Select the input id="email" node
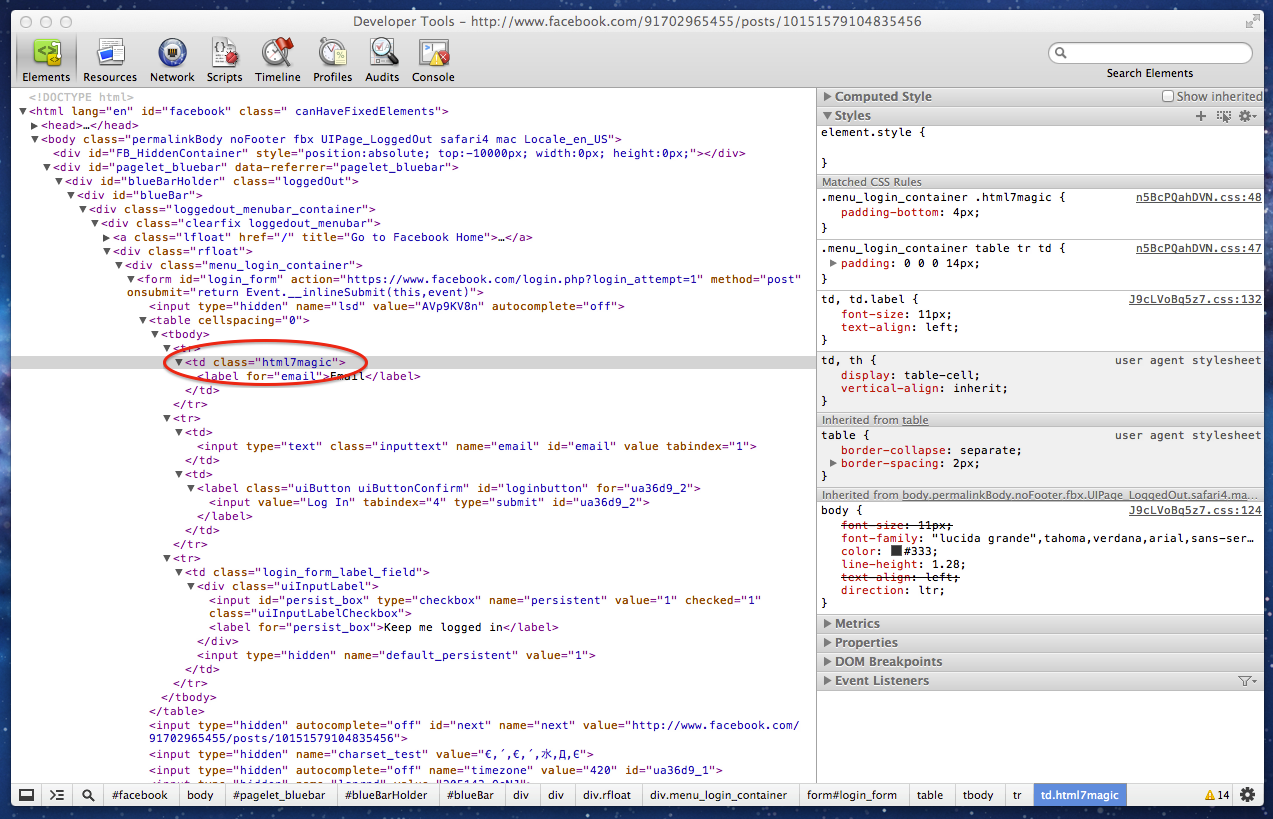Viewport: 1273px width, 819px height. (x=477, y=447)
